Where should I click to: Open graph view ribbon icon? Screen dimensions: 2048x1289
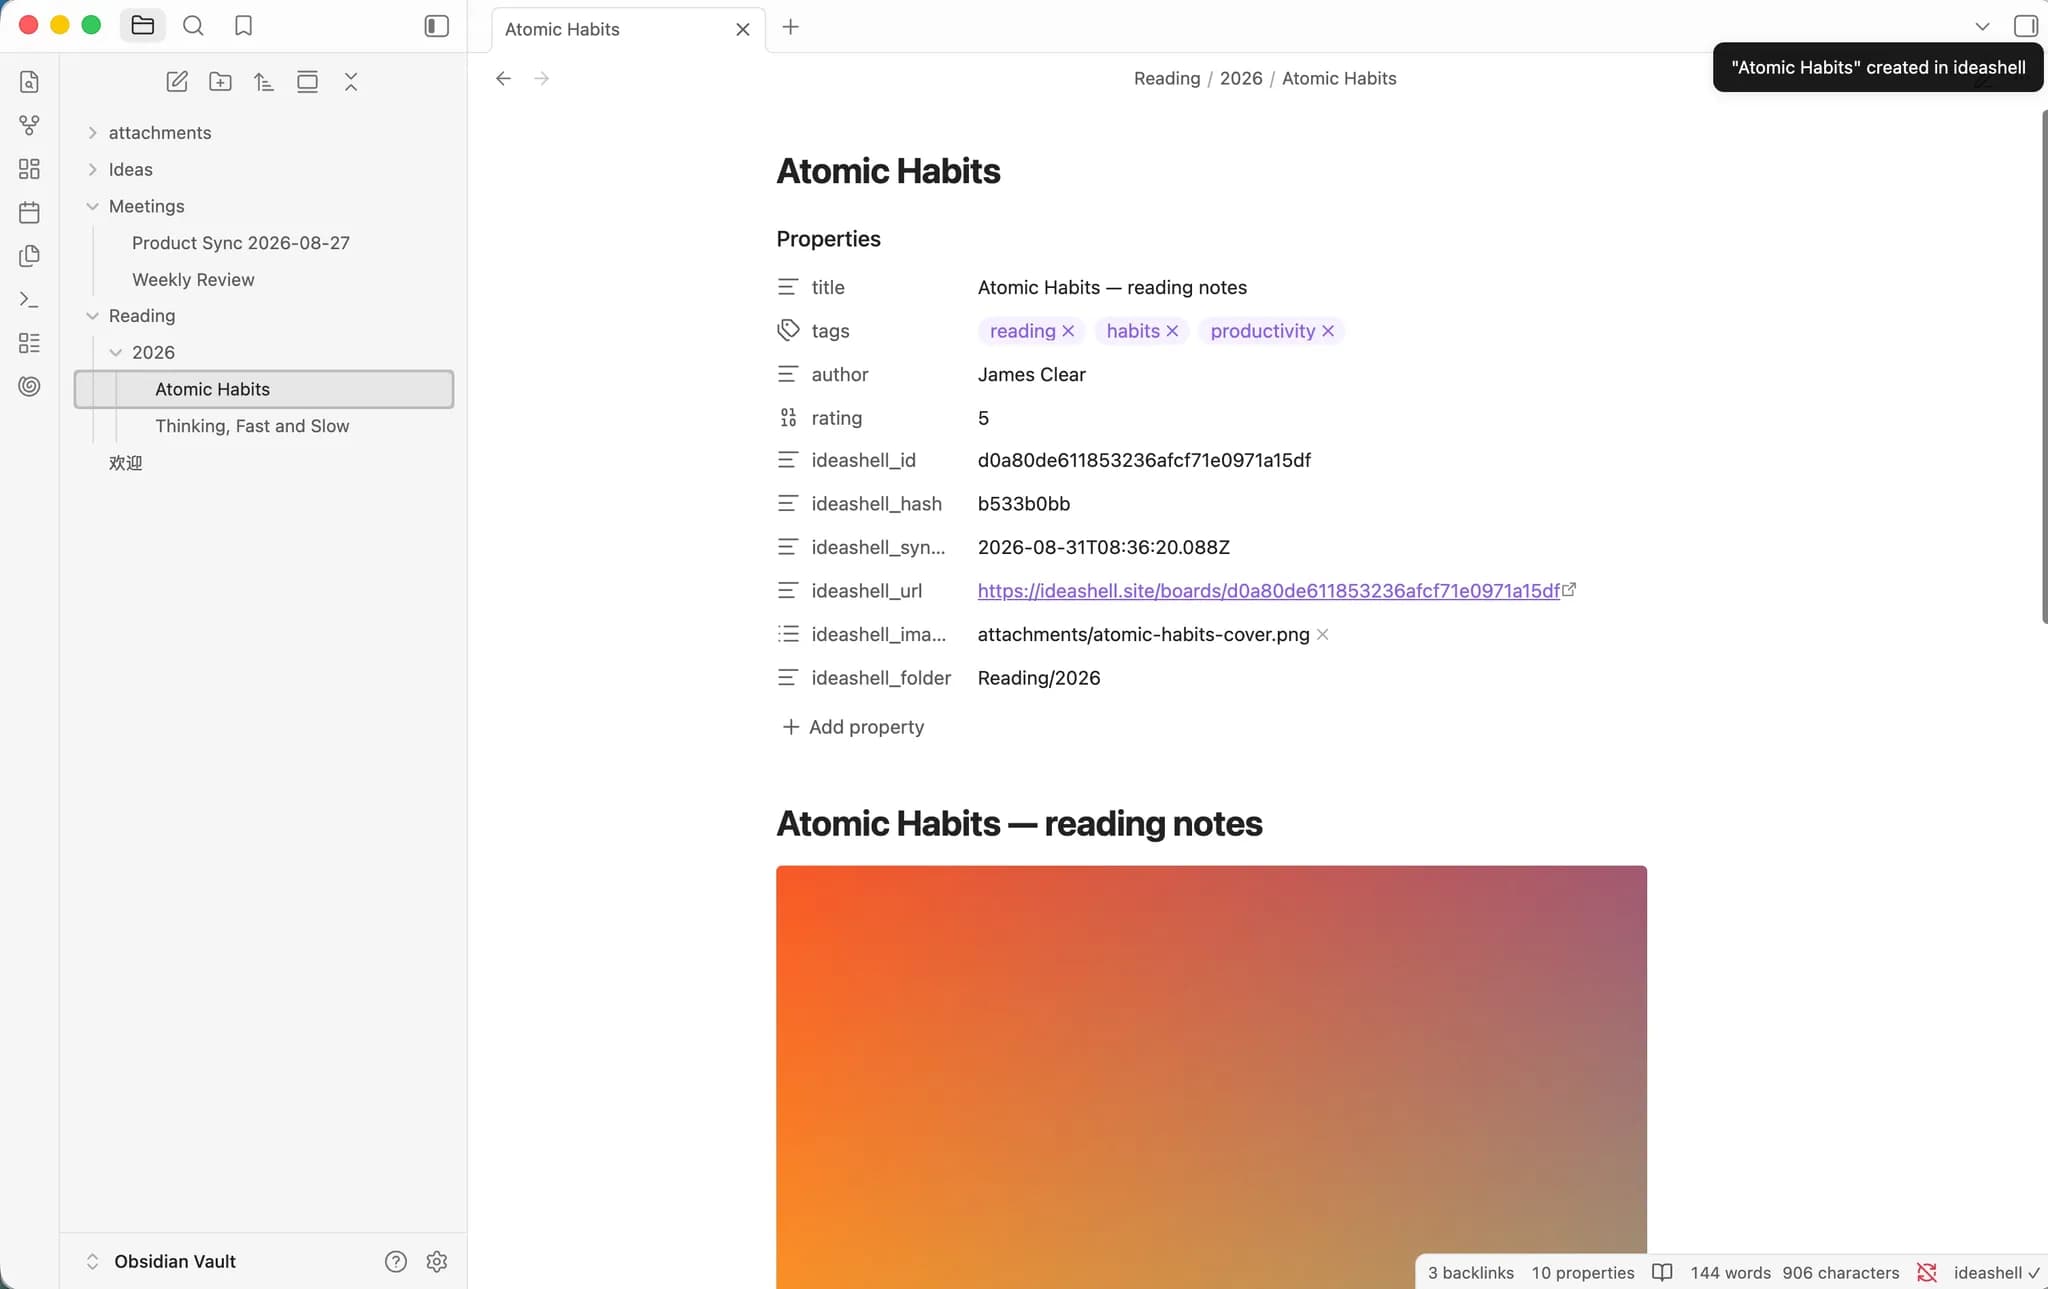29,125
